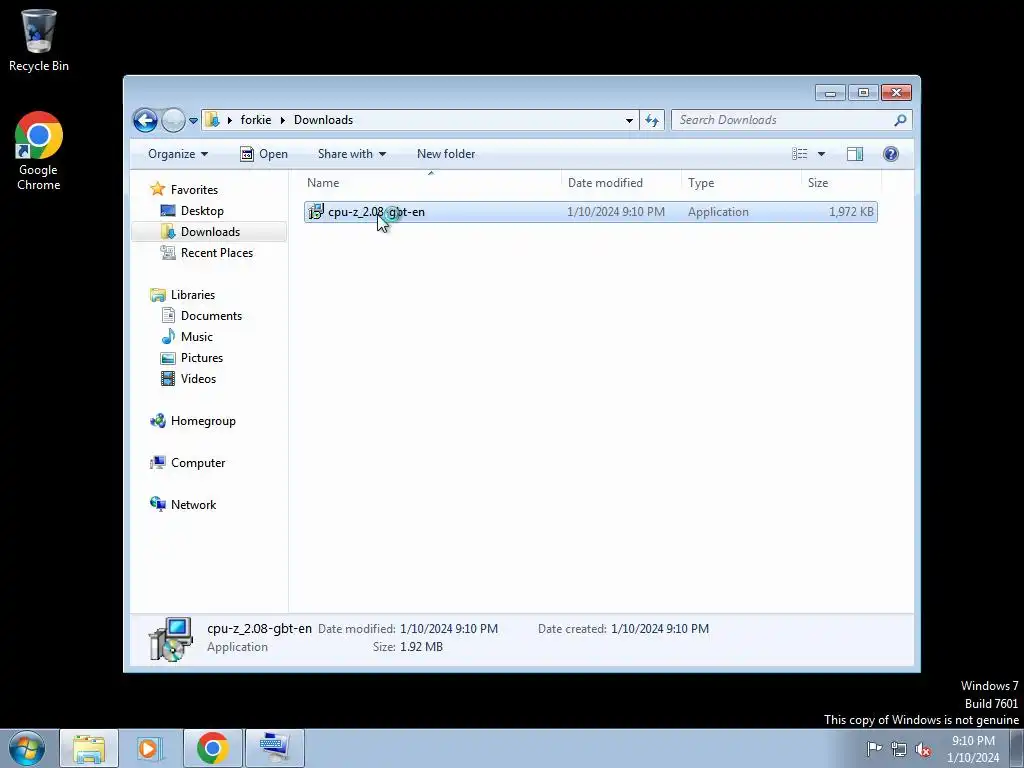Select the Google Chrome desktop shortcut
The image size is (1024, 768).
pos(39,151)
